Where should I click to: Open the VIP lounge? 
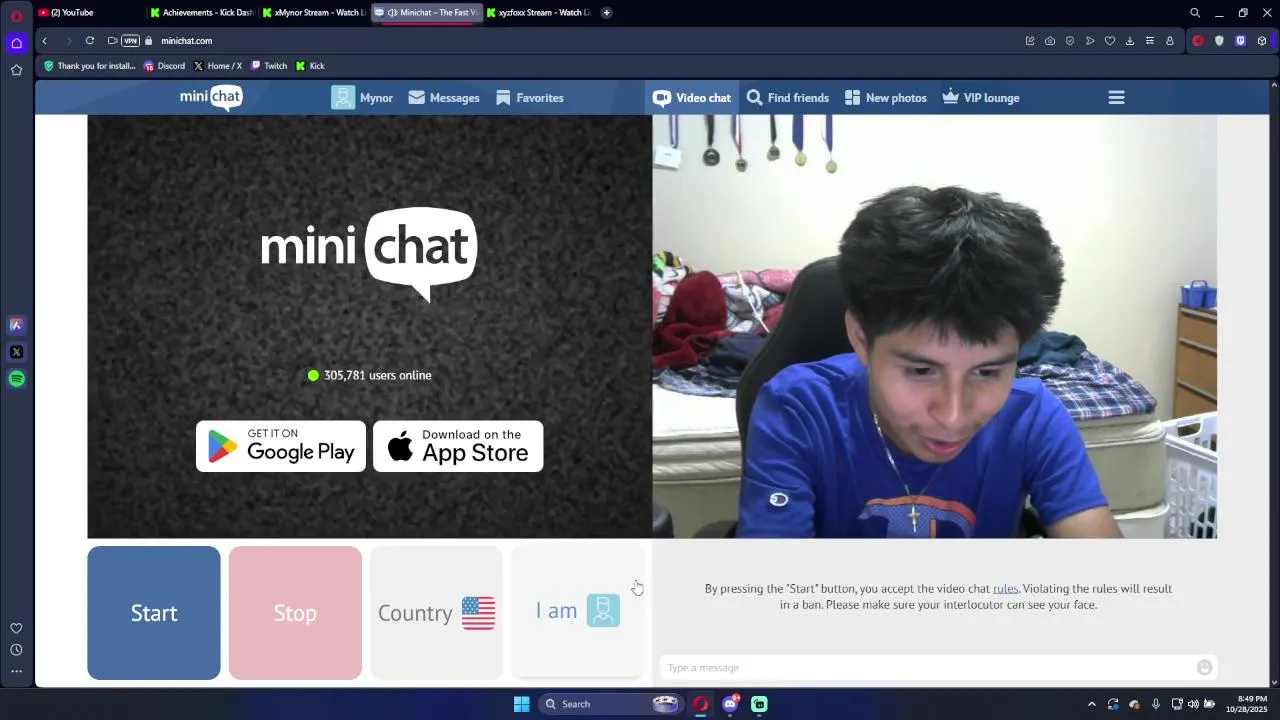[981, 98]
